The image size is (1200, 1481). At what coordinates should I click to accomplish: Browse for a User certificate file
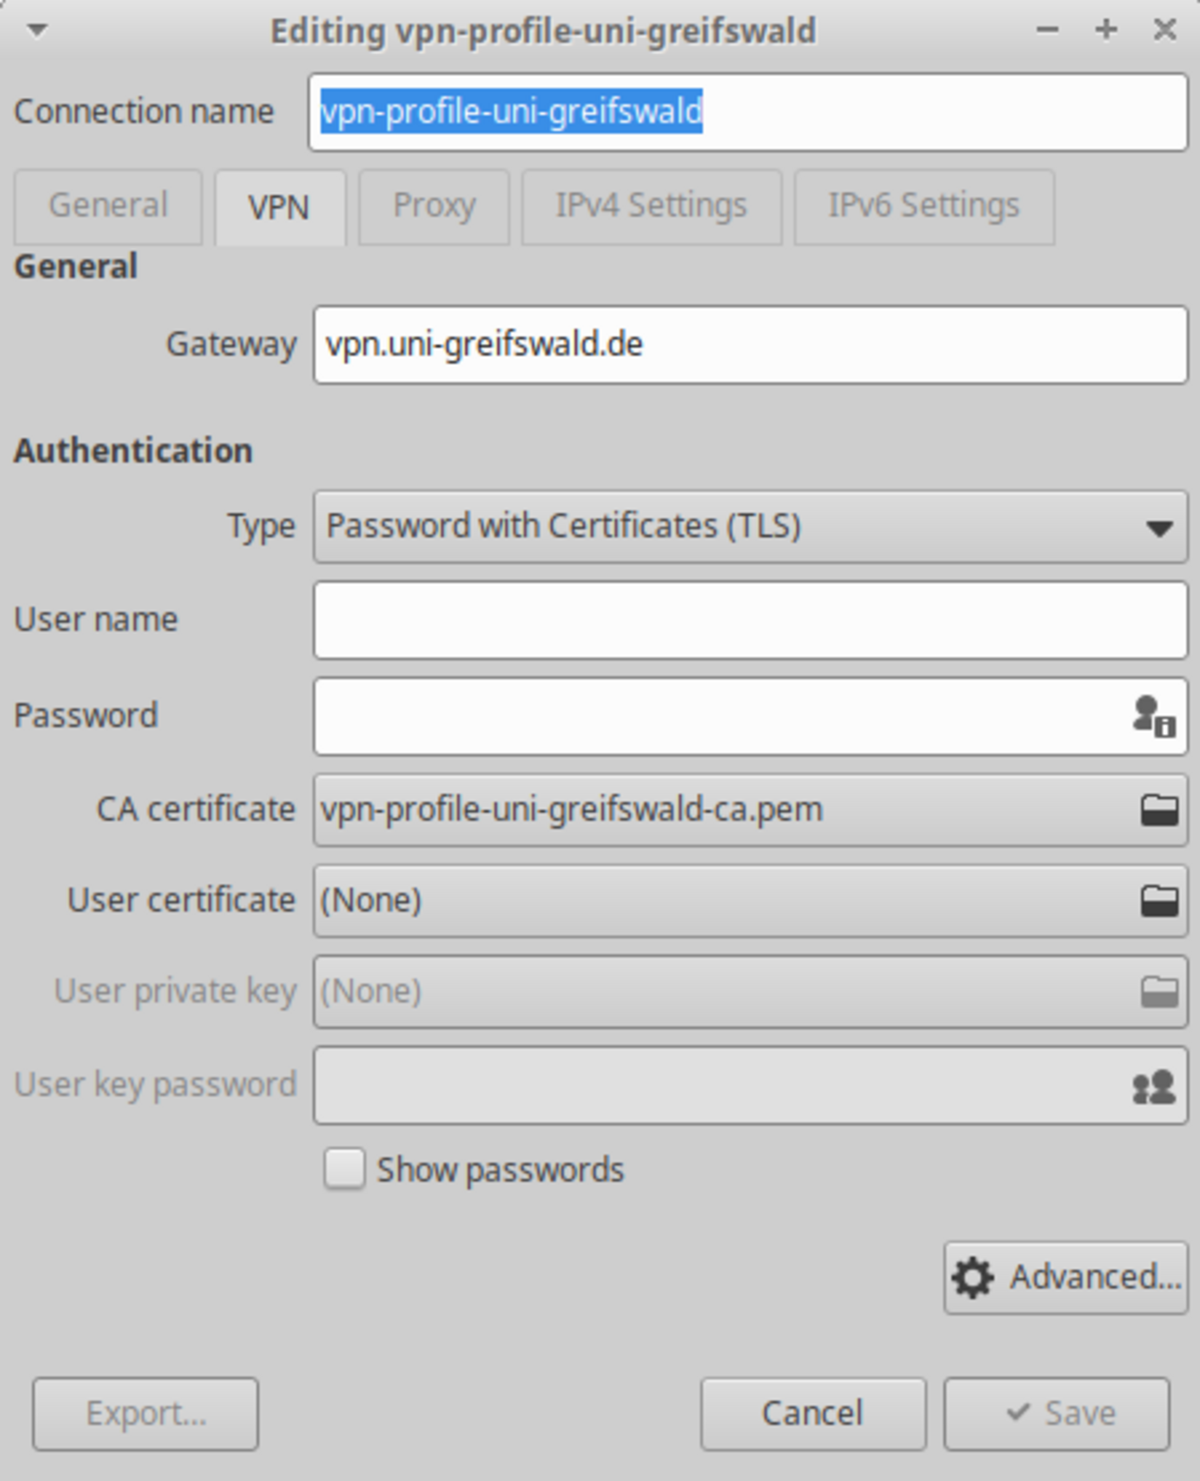1159,900
